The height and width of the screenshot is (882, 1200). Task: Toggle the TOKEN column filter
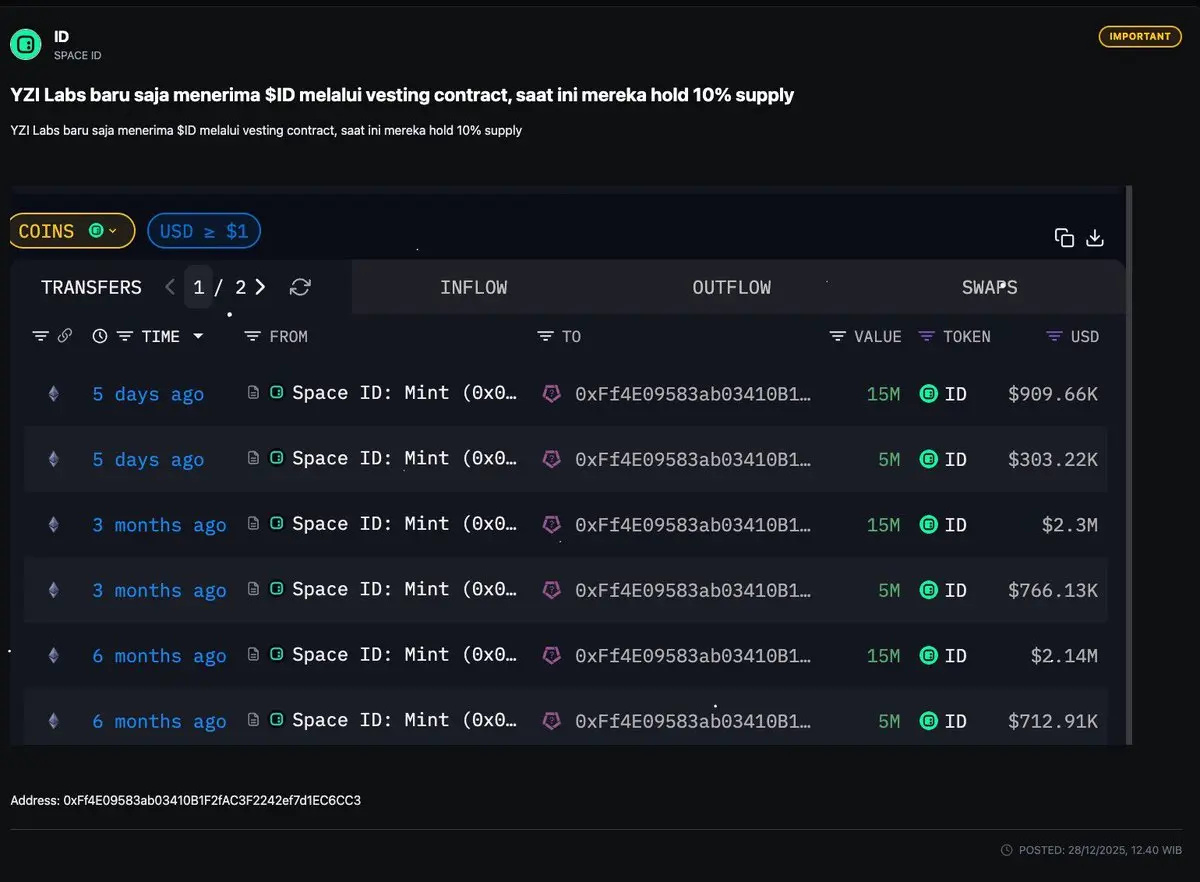(x=926, y=337)
